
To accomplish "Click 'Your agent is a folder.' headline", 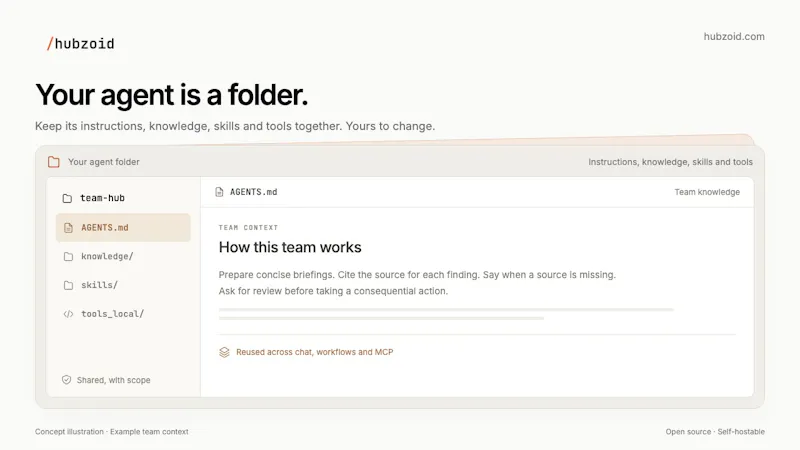I will point(171,95).
